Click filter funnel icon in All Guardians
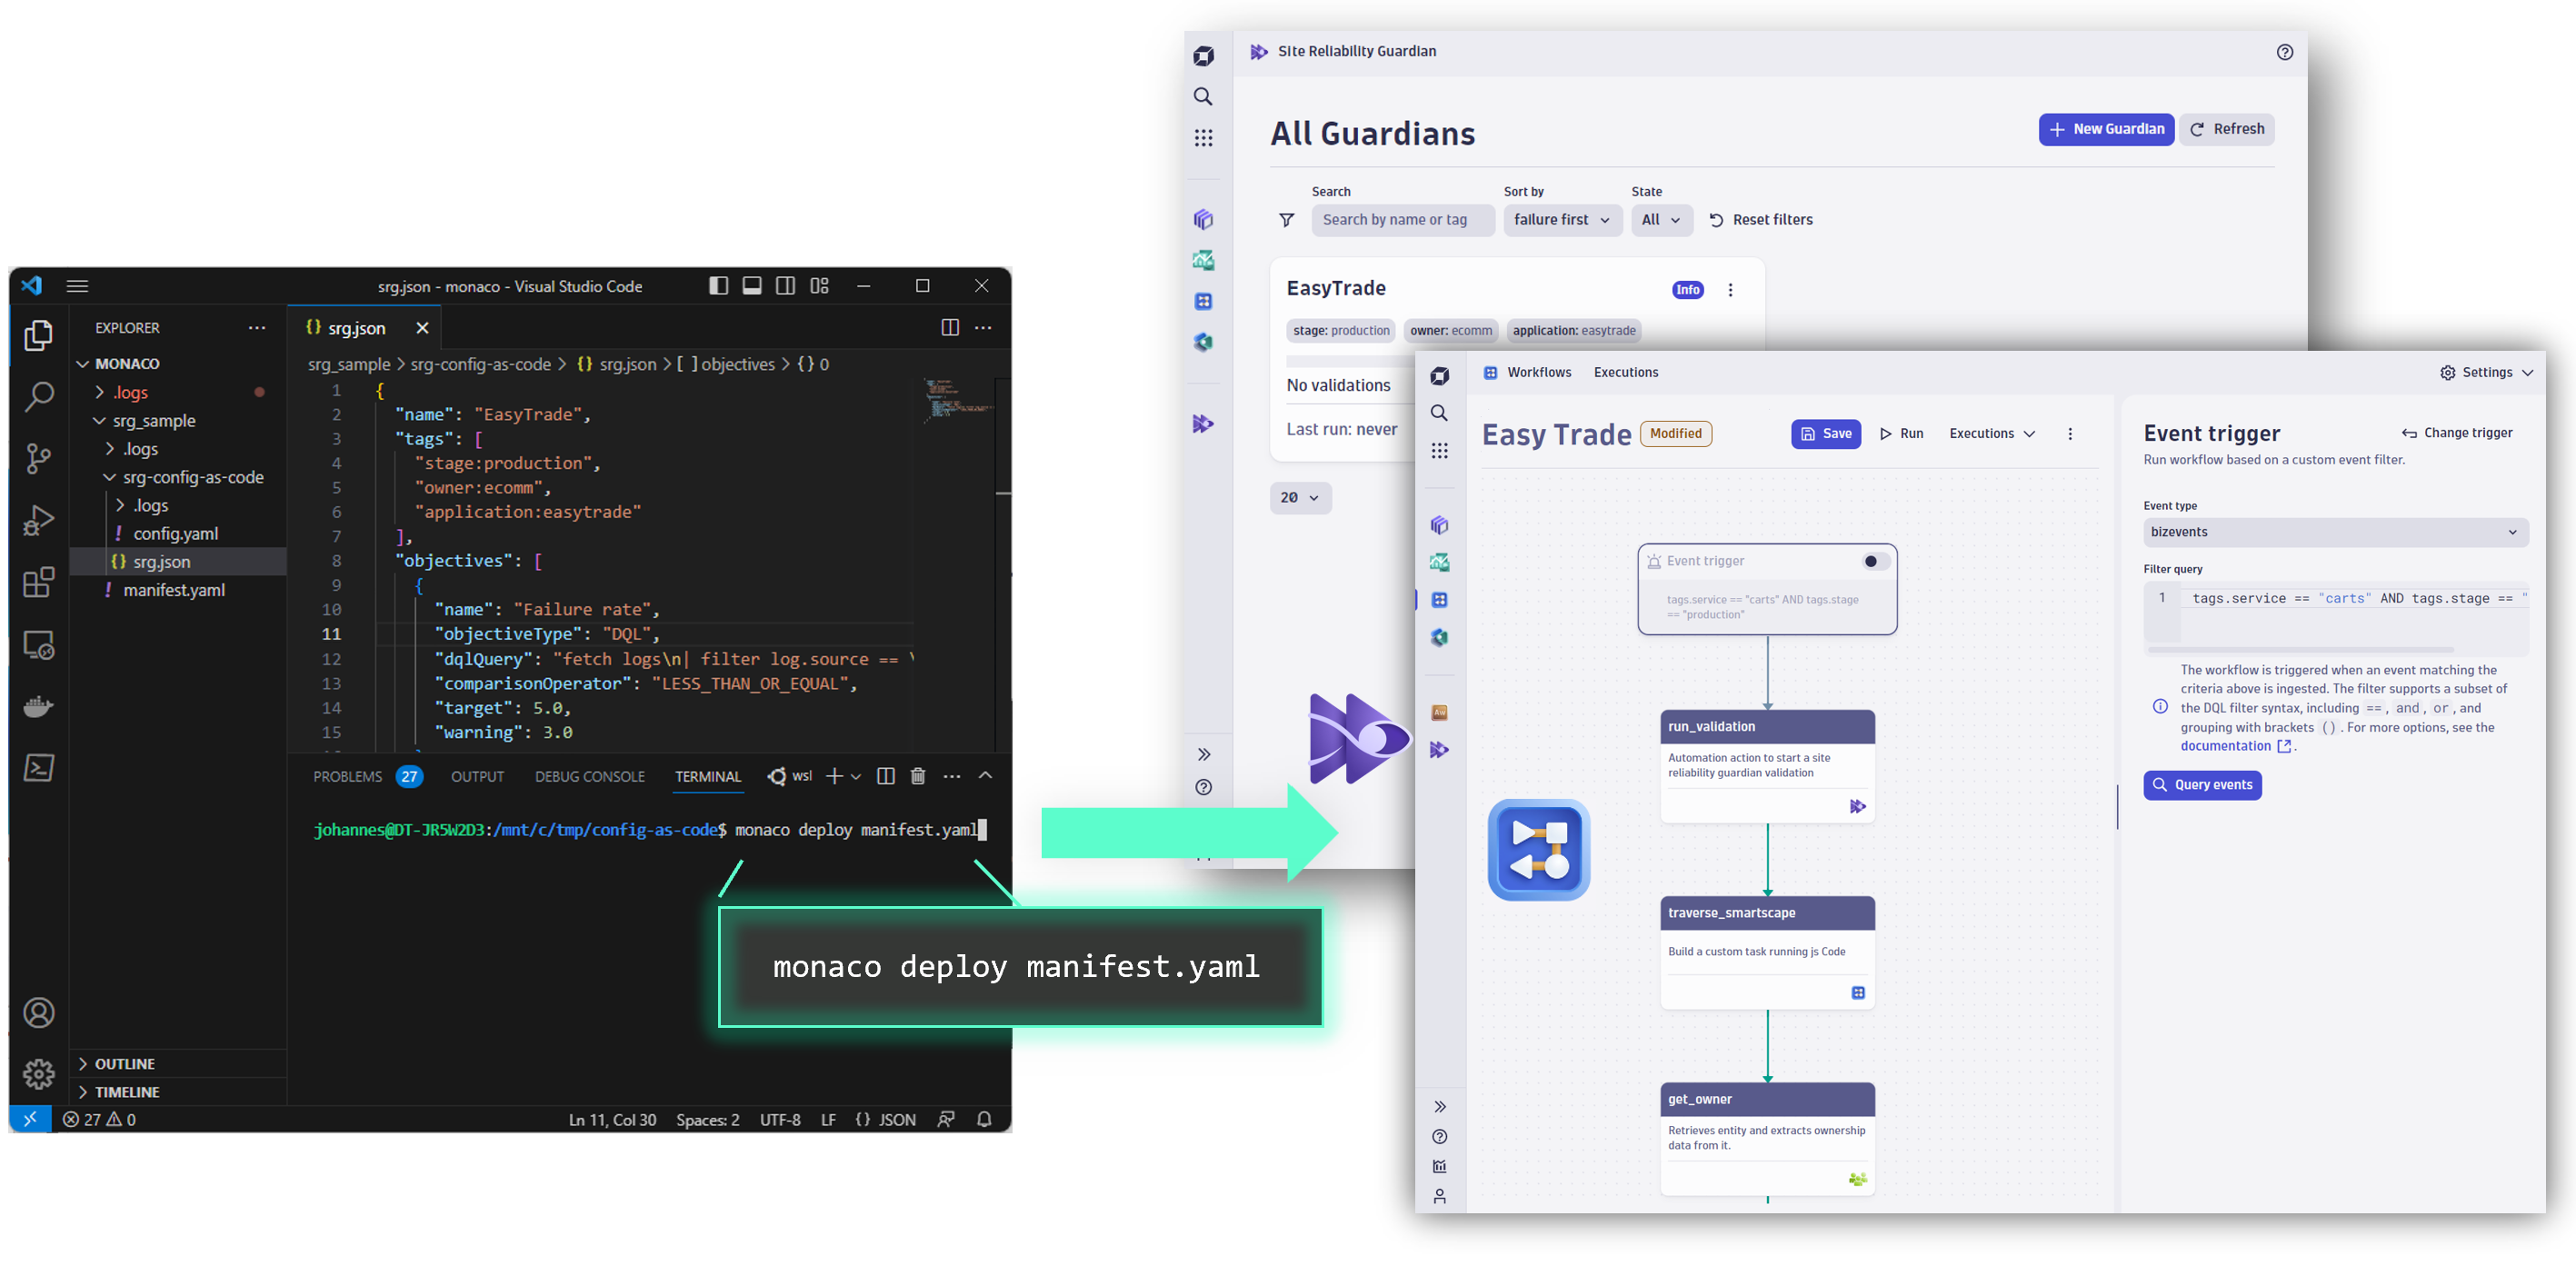 pyautogui.click(x=1287, y=220)
